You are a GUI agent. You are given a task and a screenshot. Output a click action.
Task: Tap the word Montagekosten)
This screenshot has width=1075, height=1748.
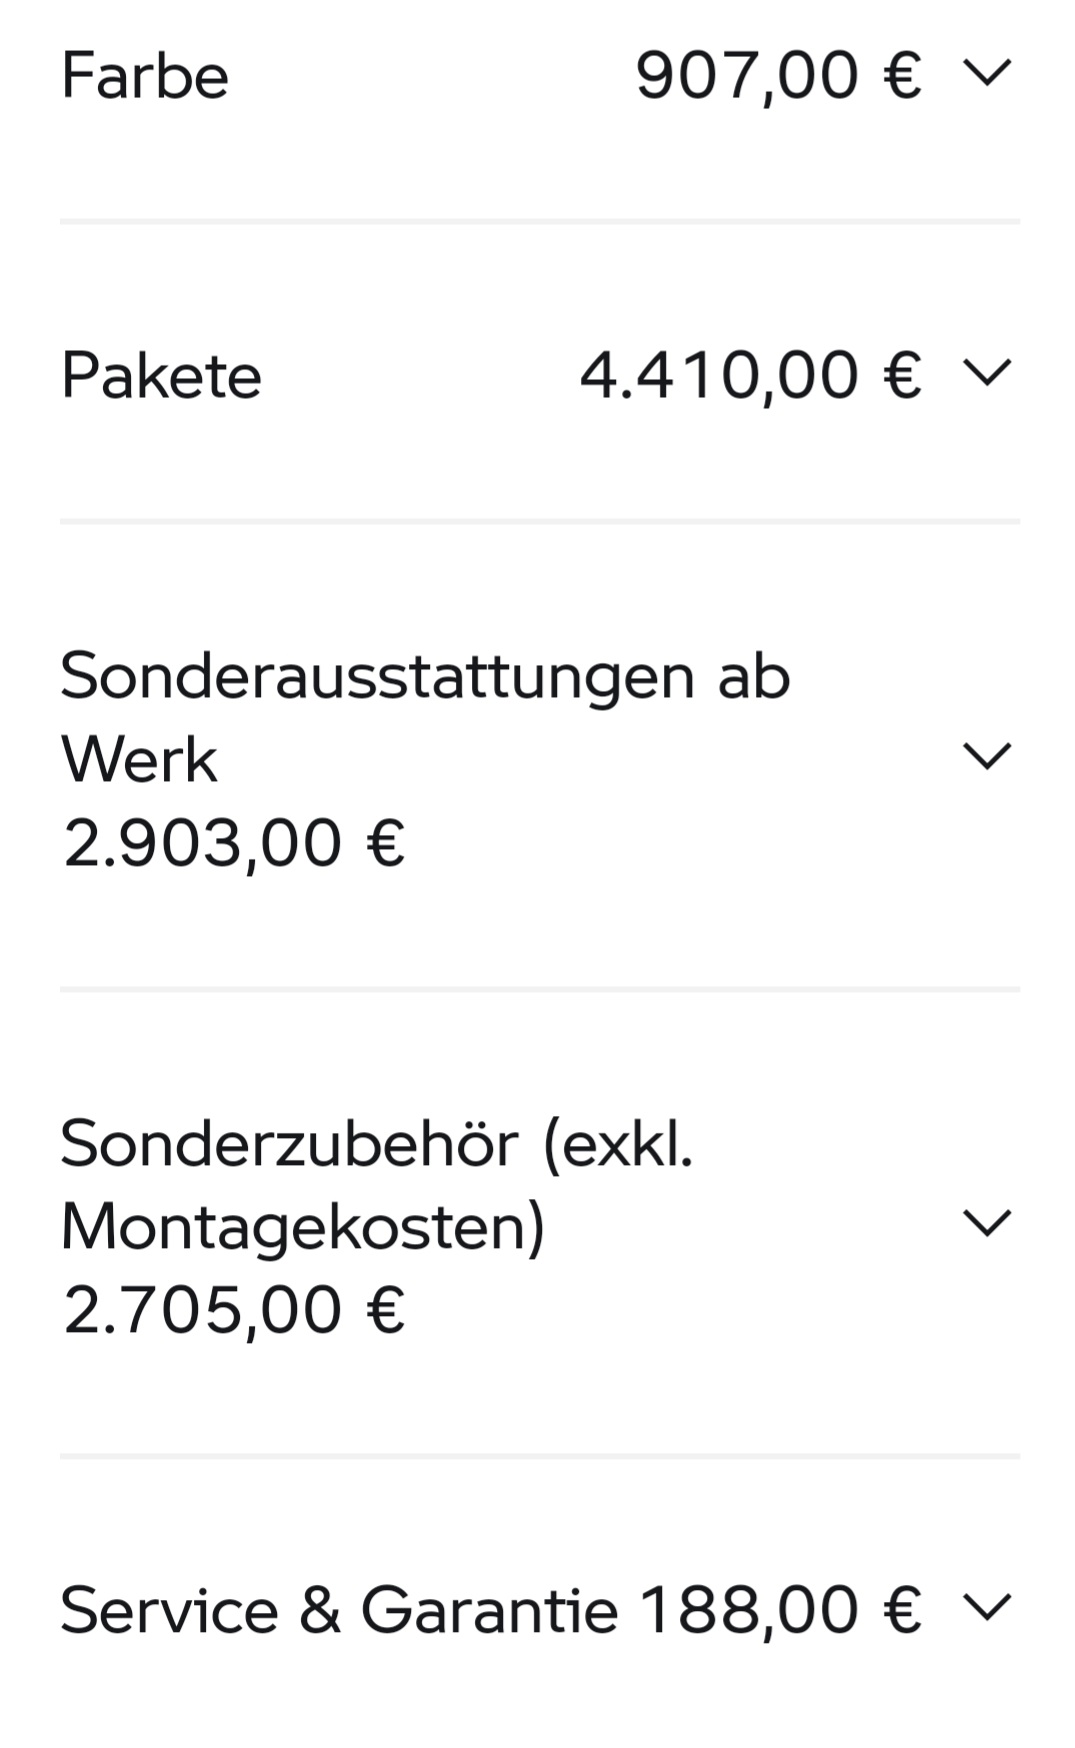(x=303, y=1227)
